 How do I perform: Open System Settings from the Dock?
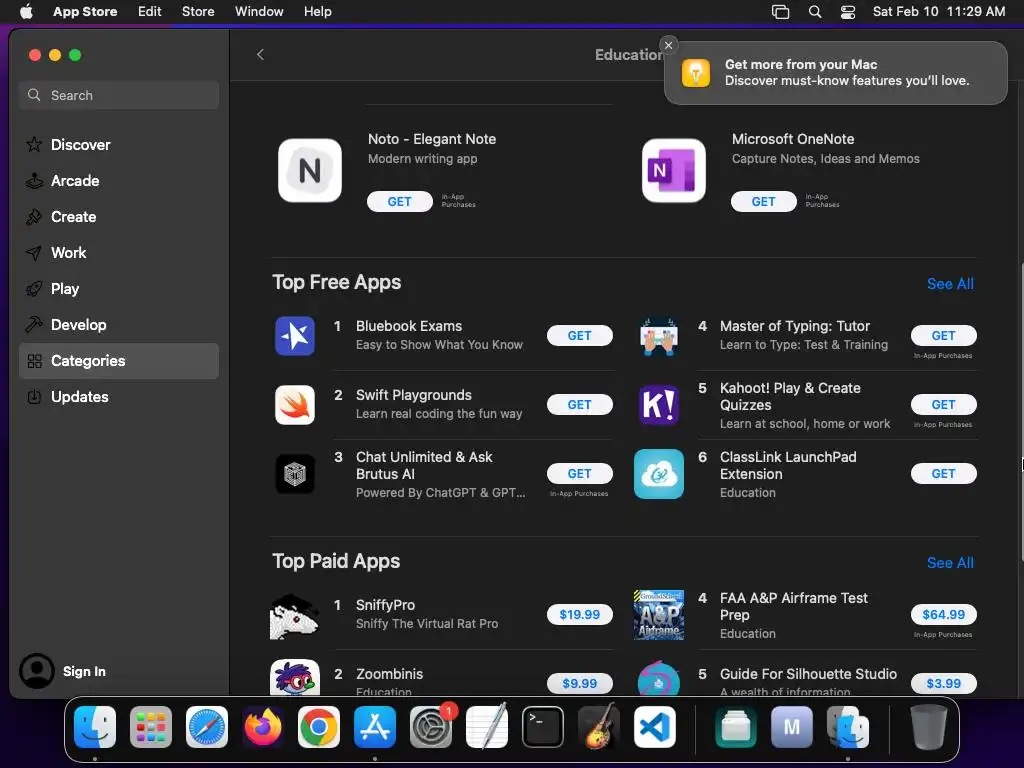pos(431,727)
